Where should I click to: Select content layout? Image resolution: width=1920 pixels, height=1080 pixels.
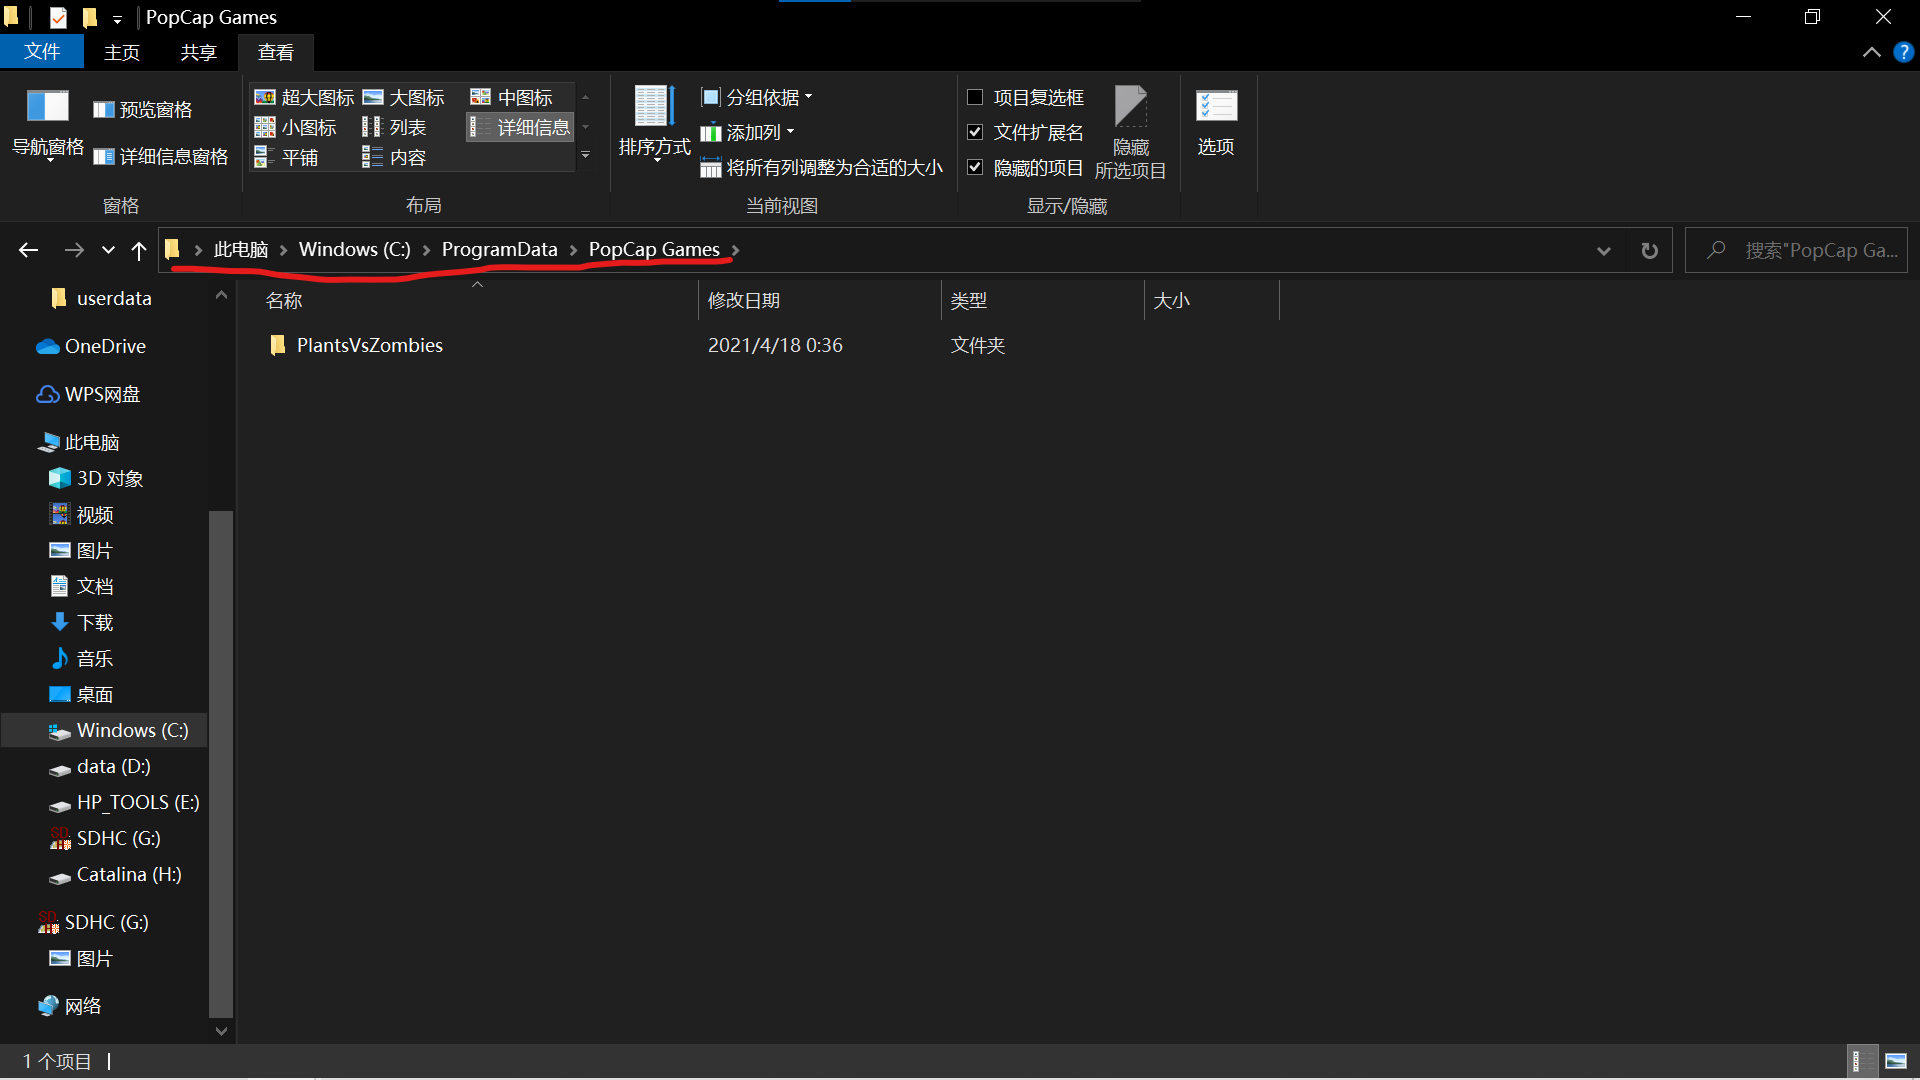coord(395,157)
